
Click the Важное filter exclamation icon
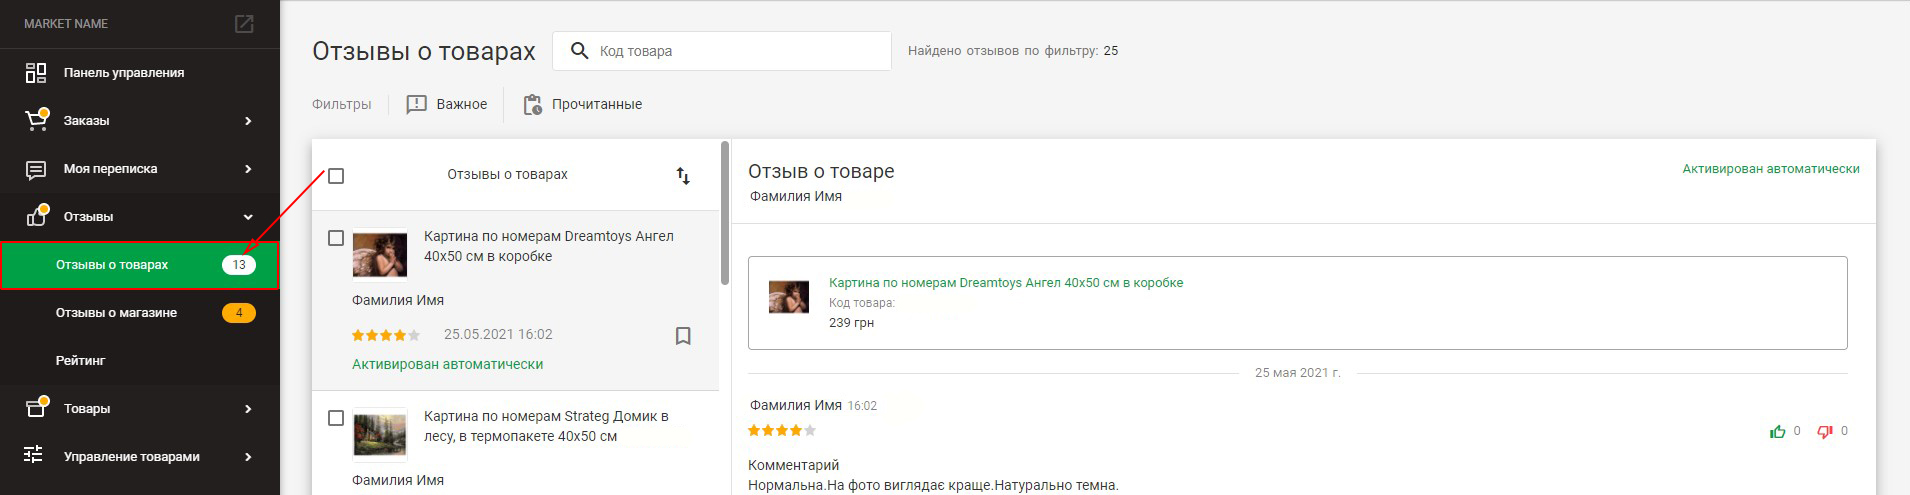tap(417, 105)
